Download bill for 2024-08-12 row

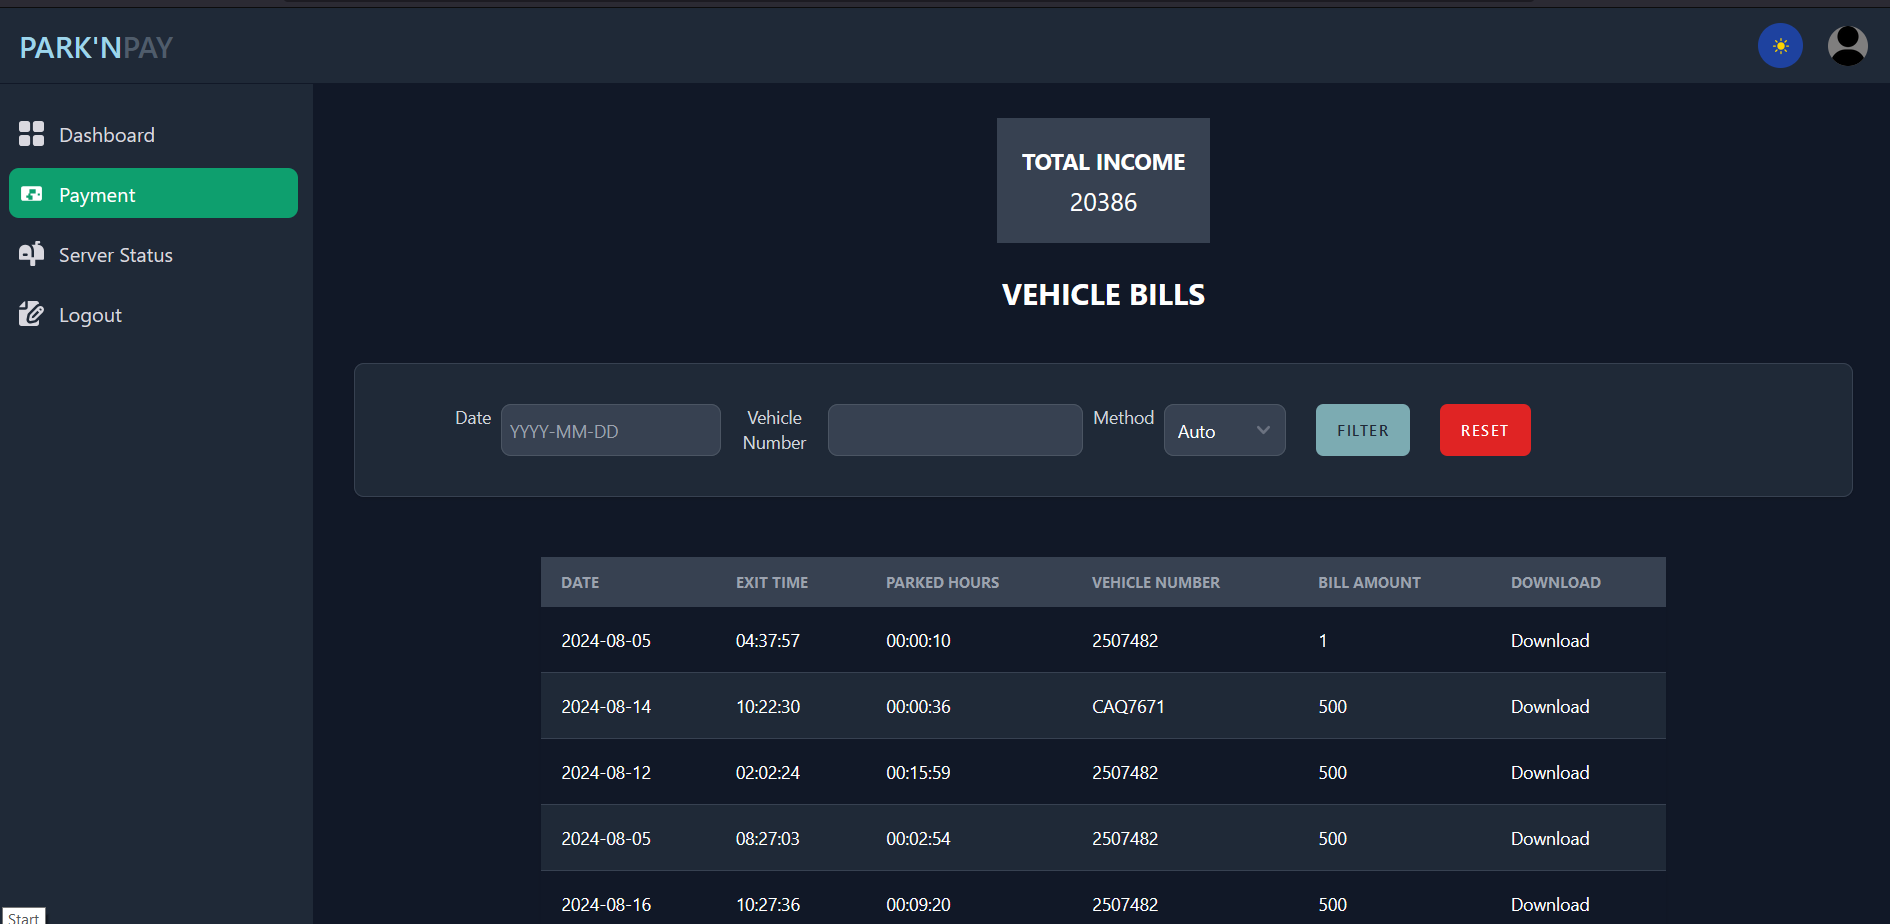[1550, 773]
